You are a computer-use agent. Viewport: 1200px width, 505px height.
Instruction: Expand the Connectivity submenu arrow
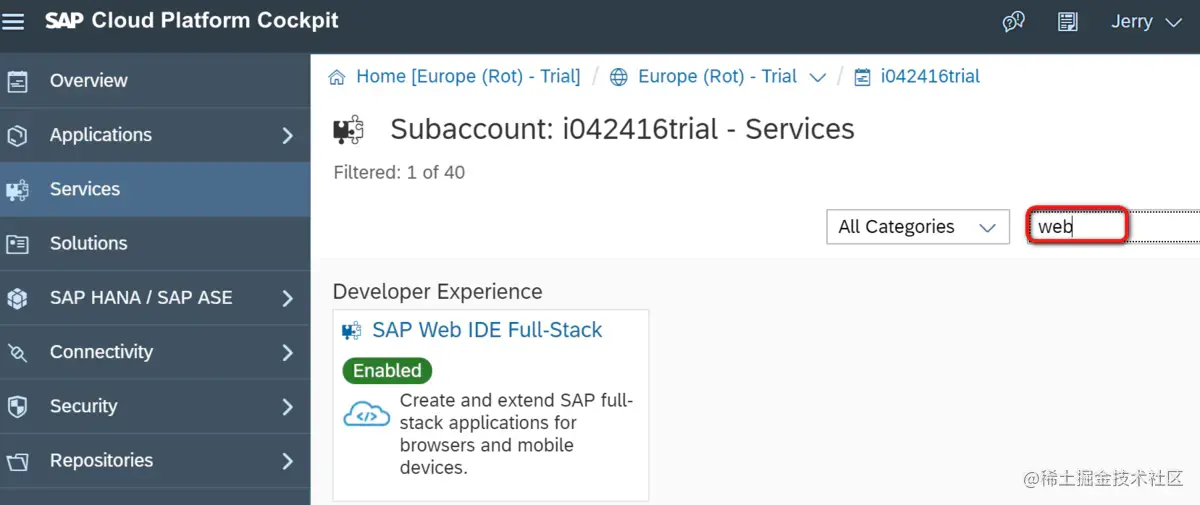(287, 352)
